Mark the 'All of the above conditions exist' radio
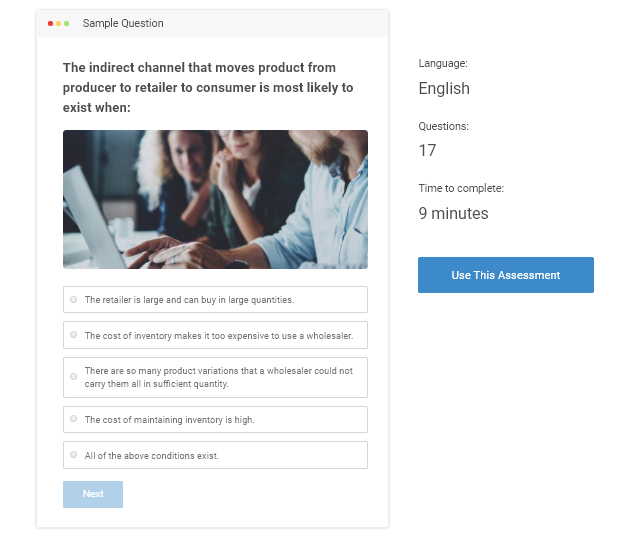Viewport: 637px width, 540px height. (x=74, y=455)
